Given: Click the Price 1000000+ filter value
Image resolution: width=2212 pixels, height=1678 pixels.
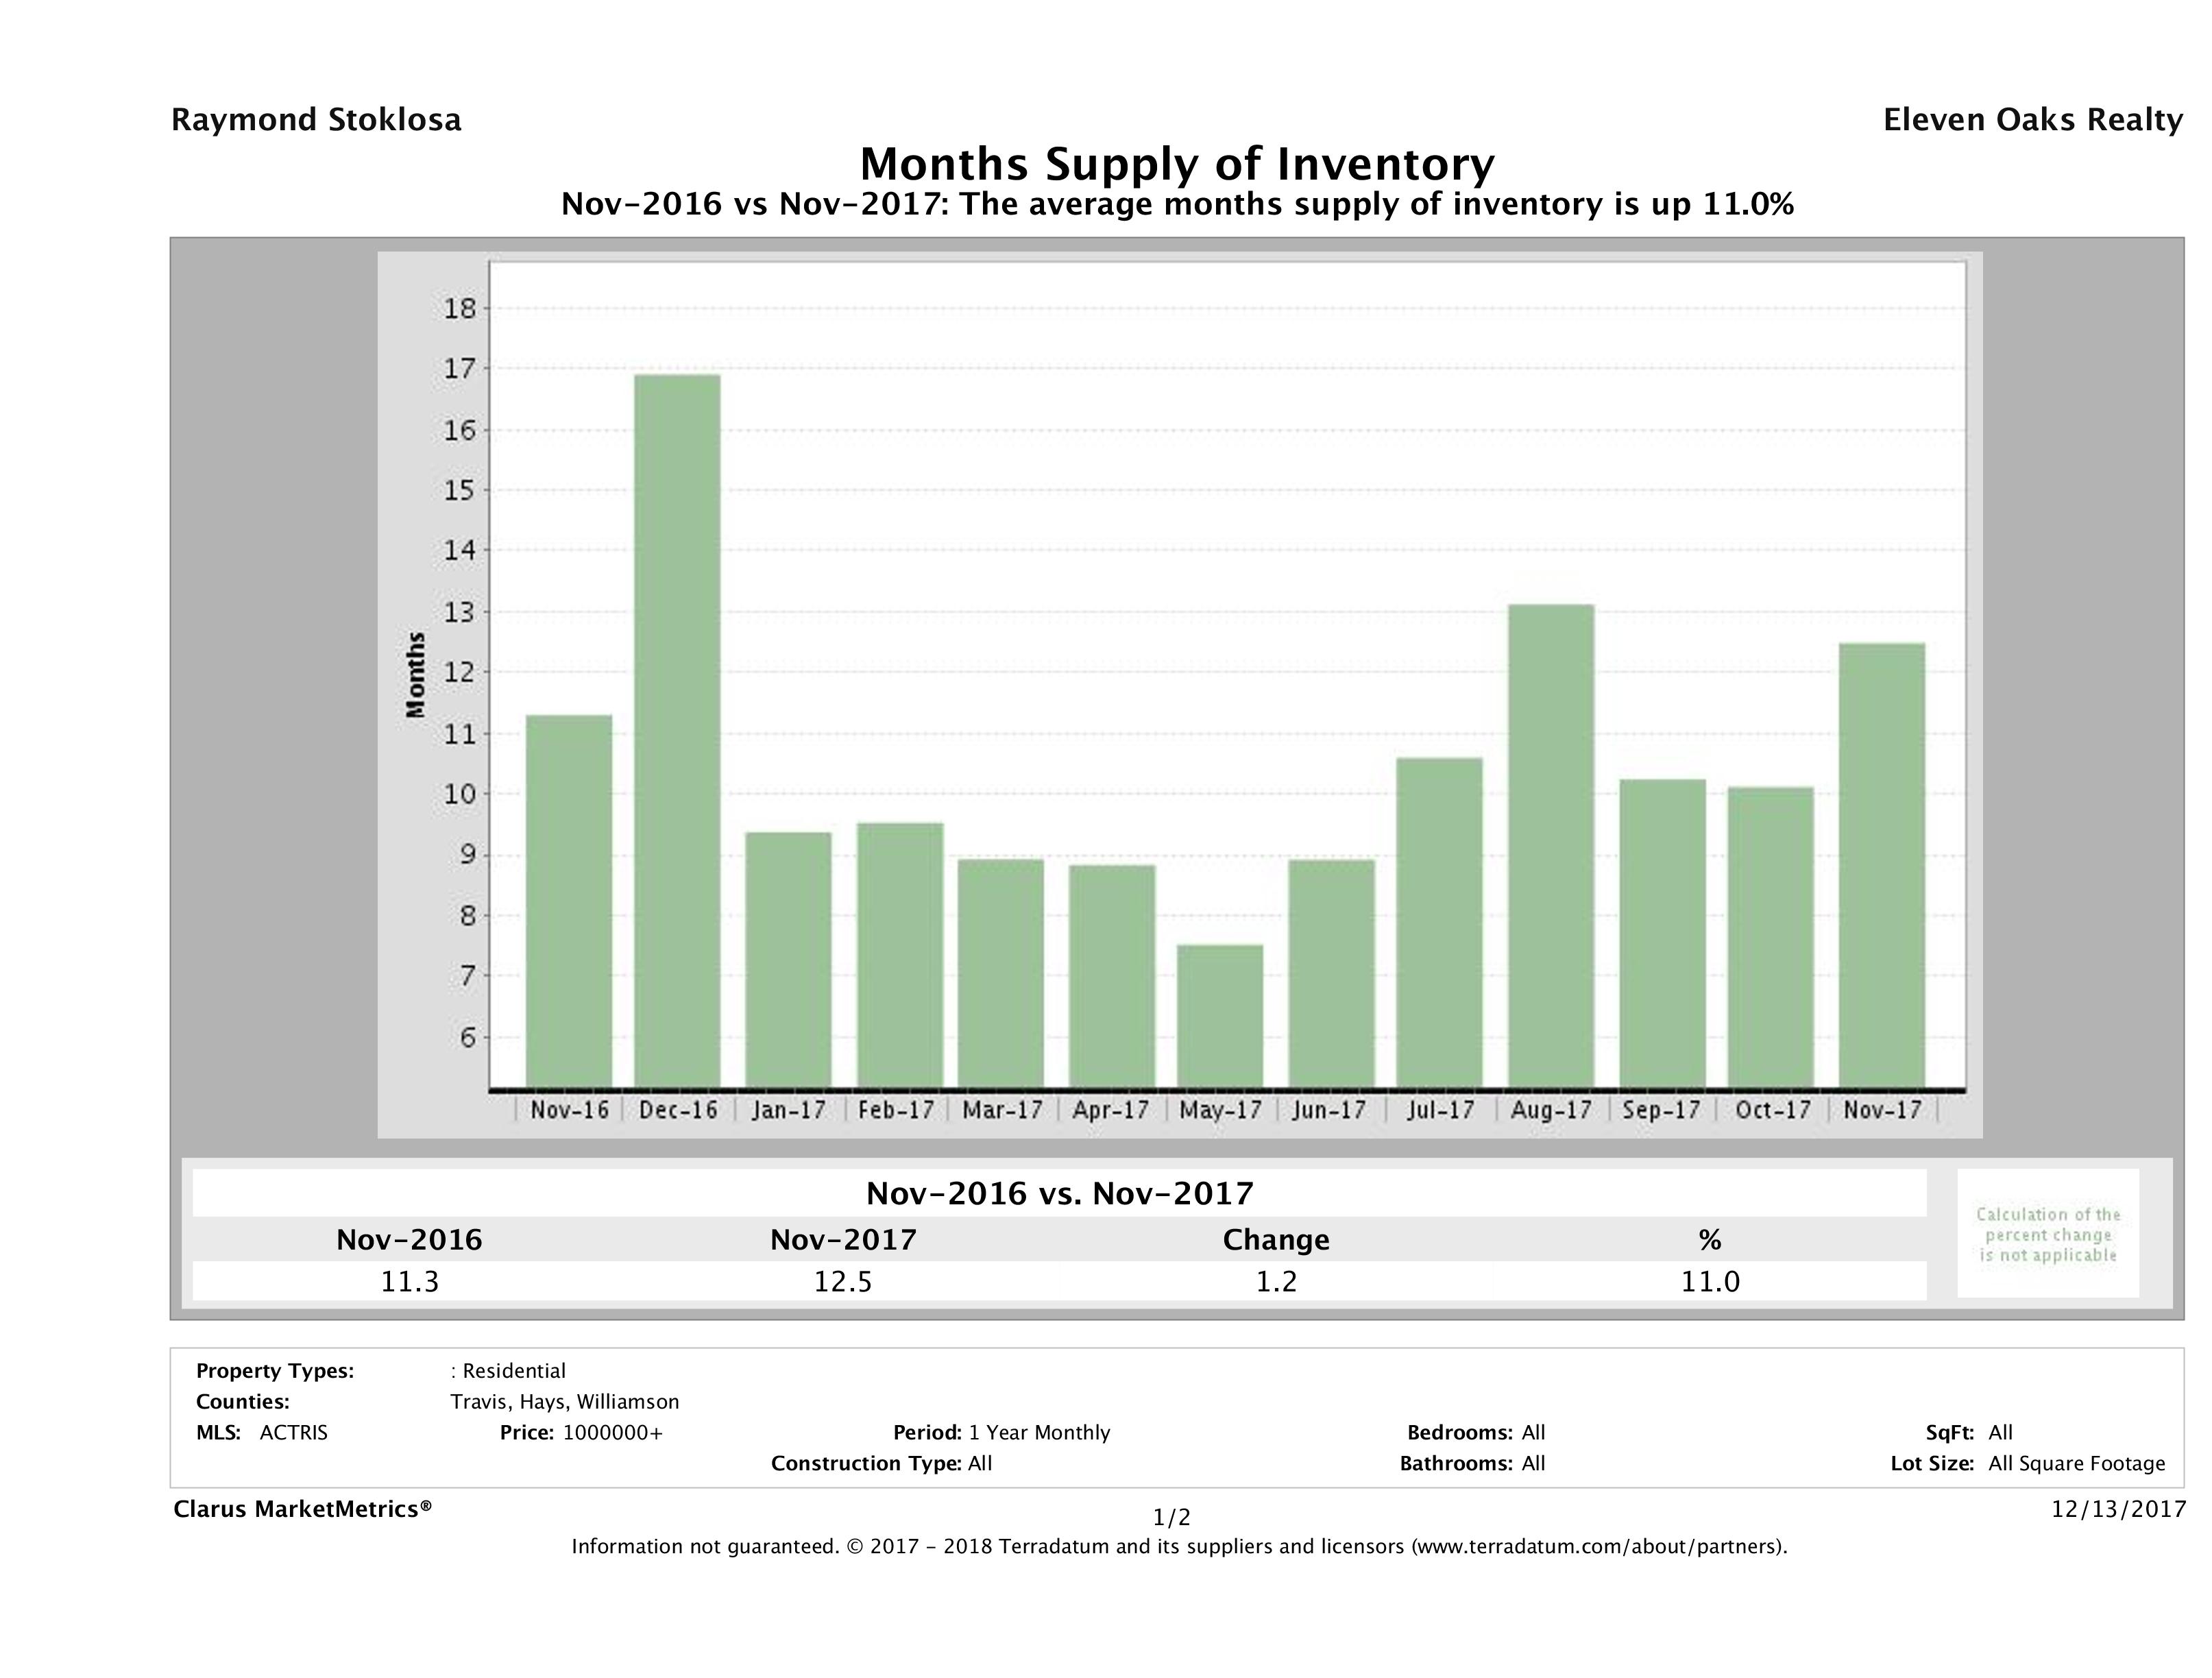Looking at the screenshot, I should [612, 1432].
